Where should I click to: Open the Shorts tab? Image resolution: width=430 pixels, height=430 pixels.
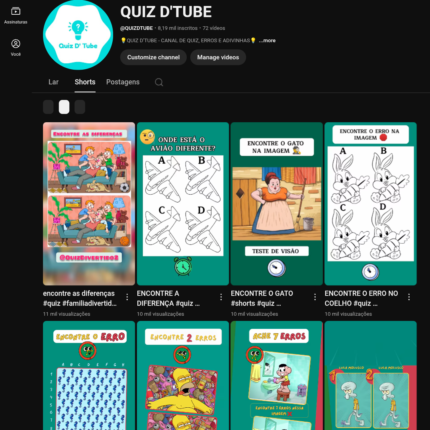coord(85,82)
